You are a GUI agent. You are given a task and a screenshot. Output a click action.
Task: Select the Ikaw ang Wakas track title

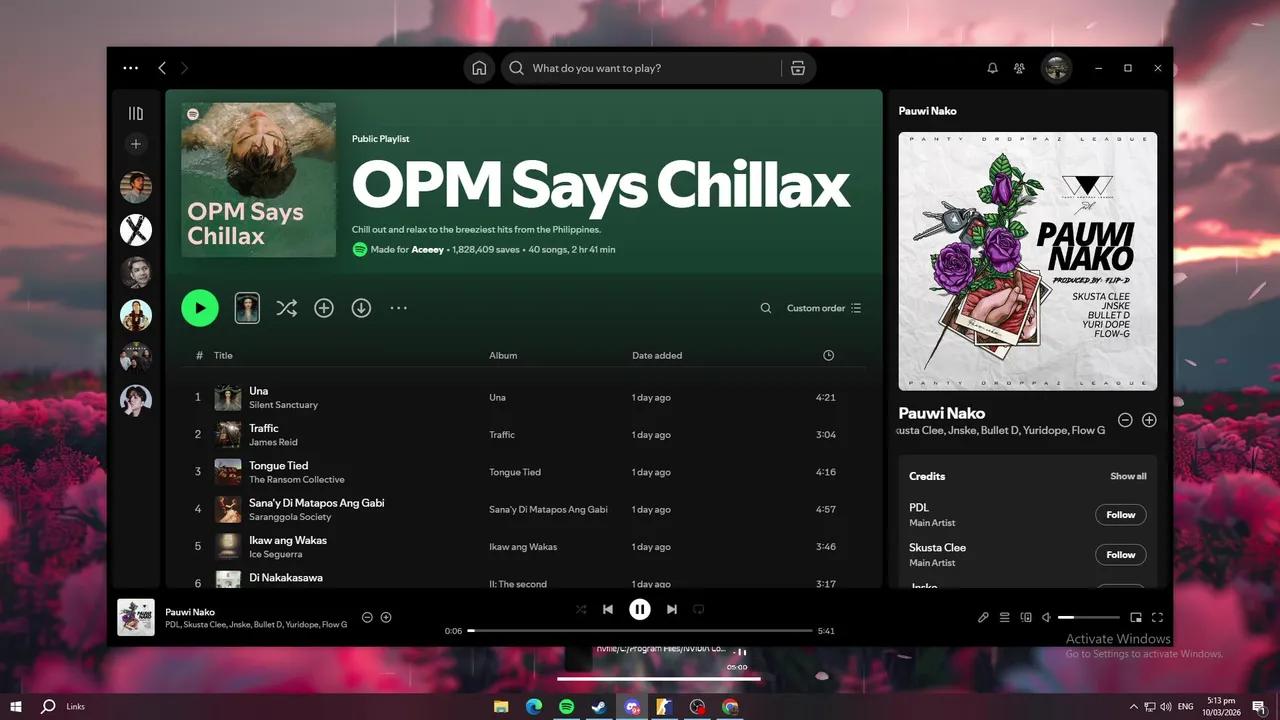(x=288, y=540)
